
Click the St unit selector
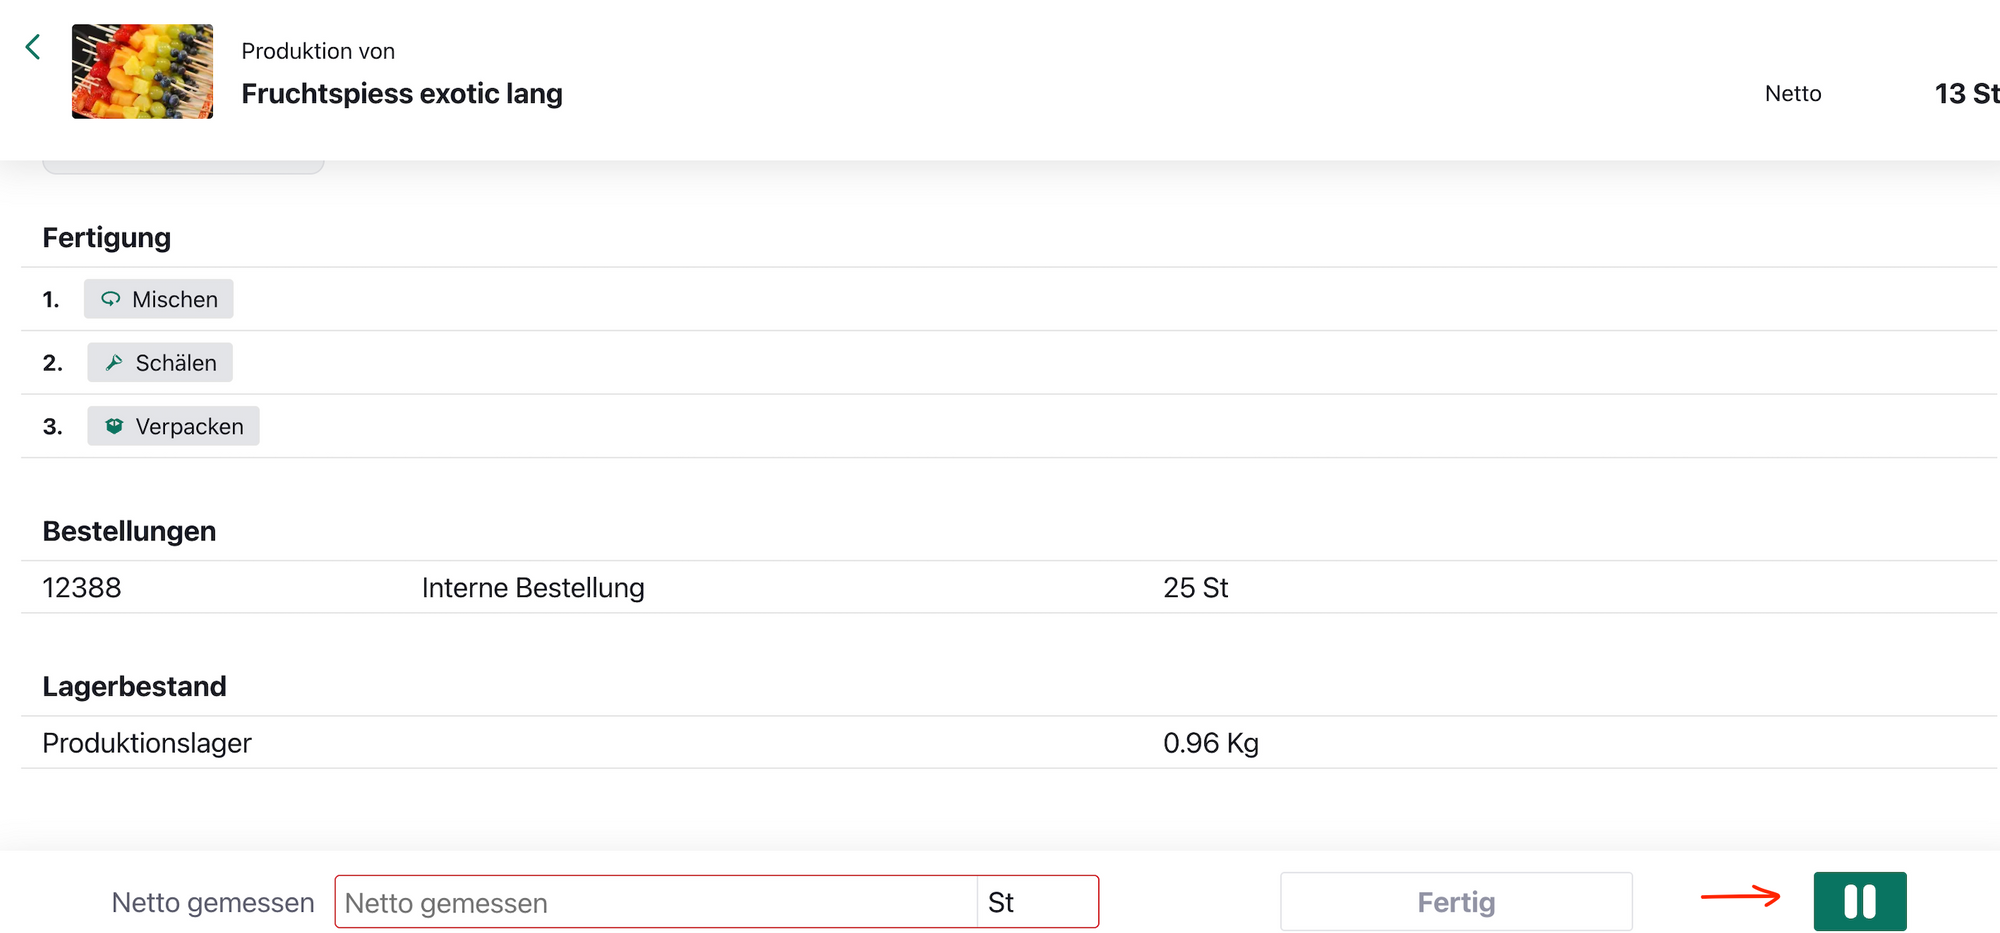(1036, 902)
